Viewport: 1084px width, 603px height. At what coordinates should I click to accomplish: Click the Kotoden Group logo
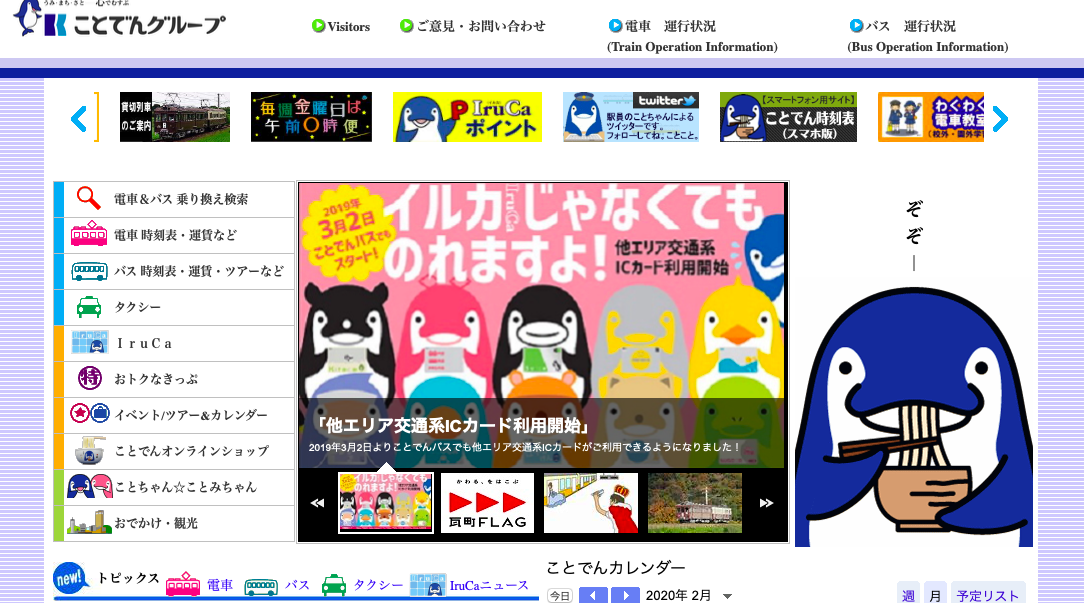coord(120,19)
